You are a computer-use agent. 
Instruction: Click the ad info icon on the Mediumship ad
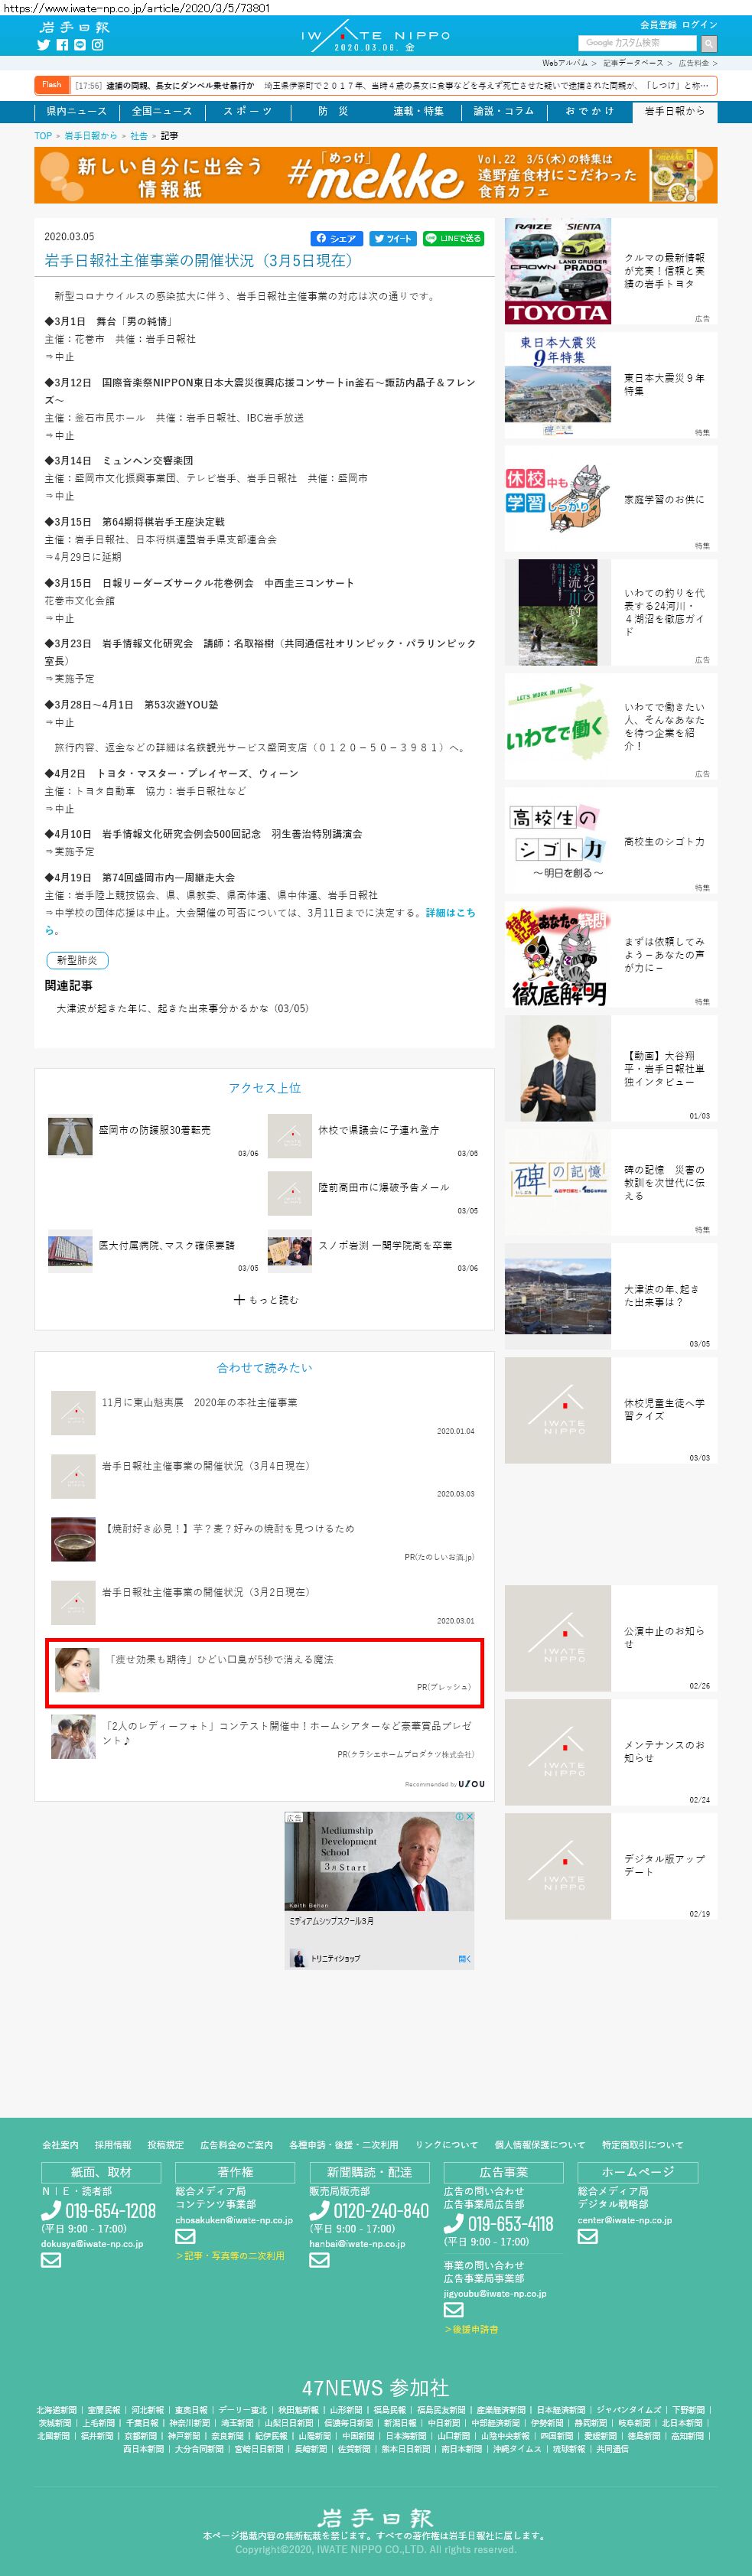tap(461, 1817)
